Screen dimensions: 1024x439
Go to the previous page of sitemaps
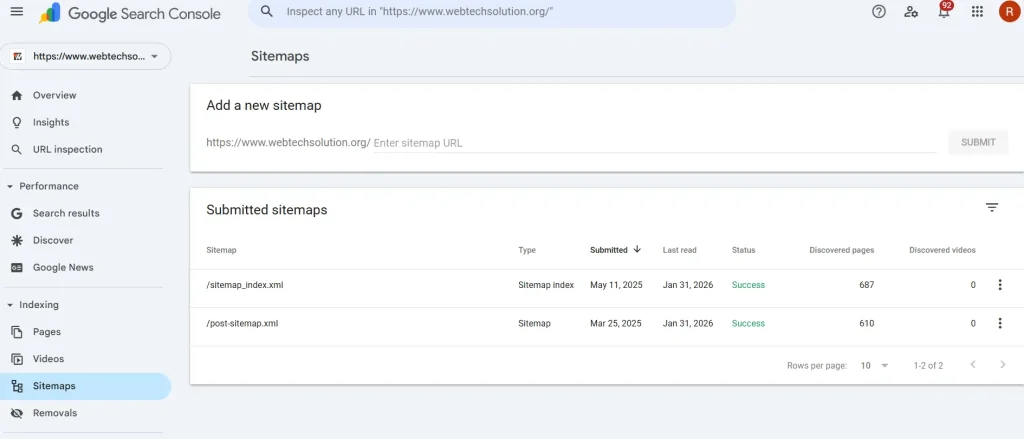(x=972, y=365)
